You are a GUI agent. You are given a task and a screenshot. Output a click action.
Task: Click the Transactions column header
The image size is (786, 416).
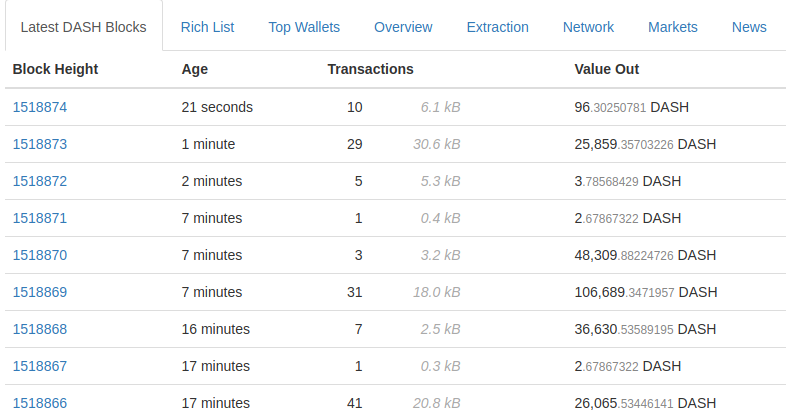(370, 69)
